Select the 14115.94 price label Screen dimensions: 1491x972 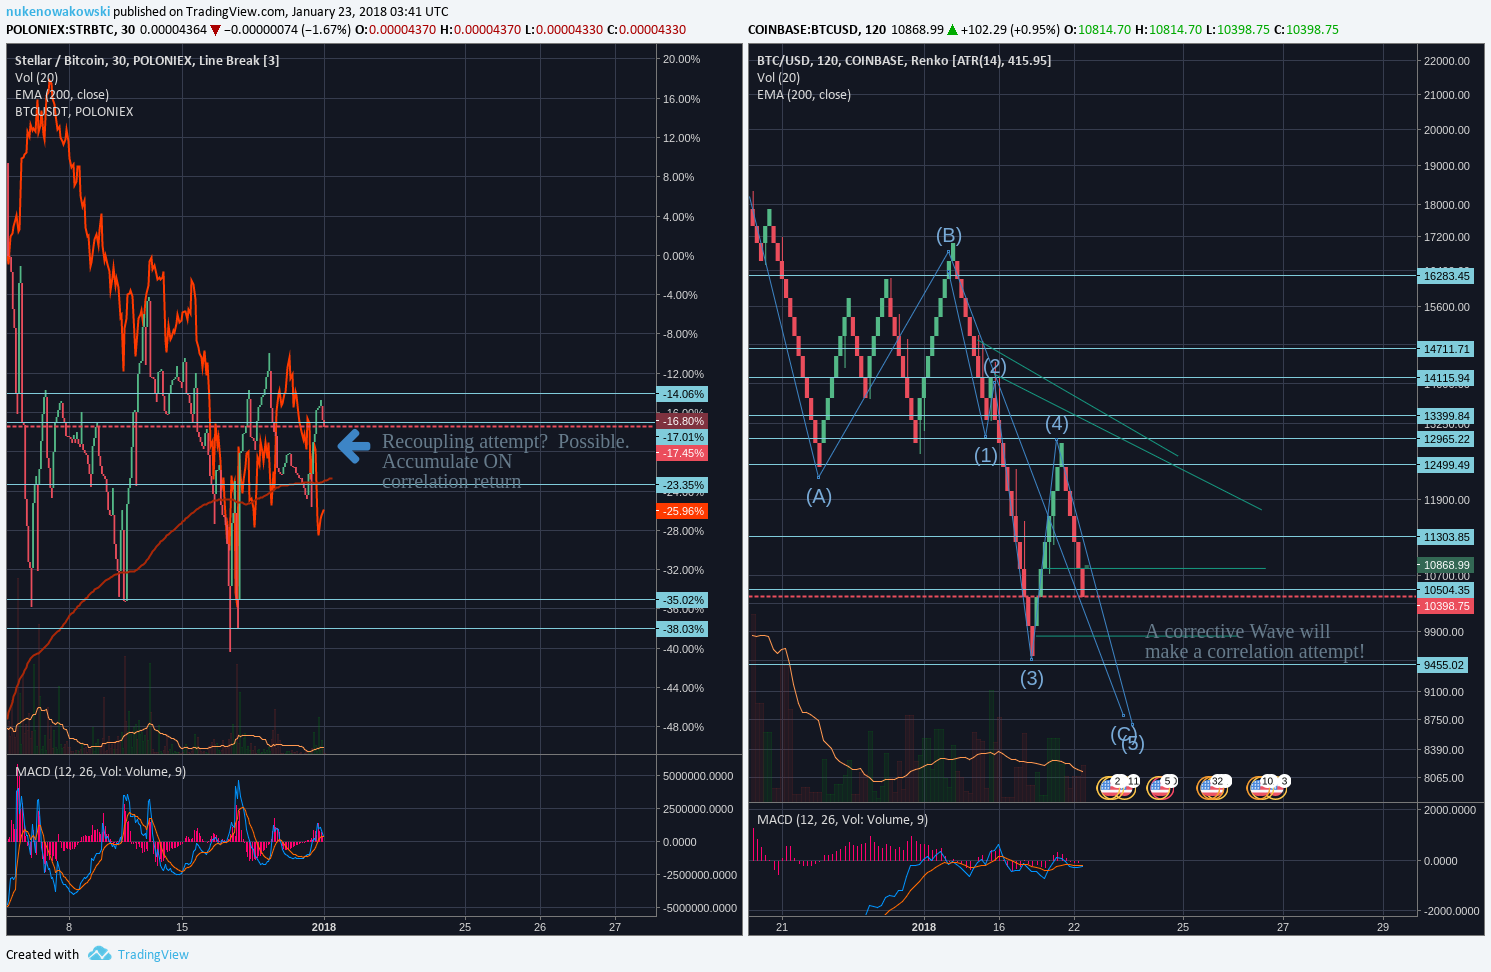1446,378
